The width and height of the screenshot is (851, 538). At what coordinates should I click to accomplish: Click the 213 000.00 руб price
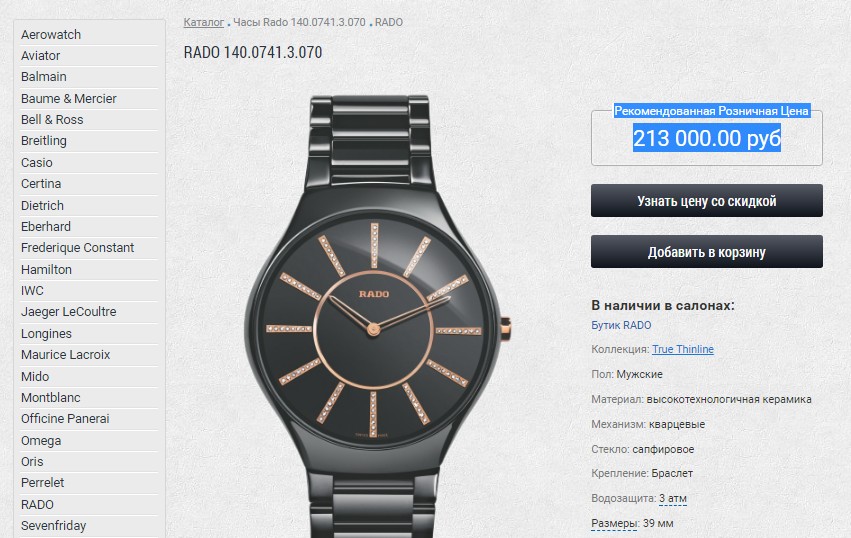point(707,138)
